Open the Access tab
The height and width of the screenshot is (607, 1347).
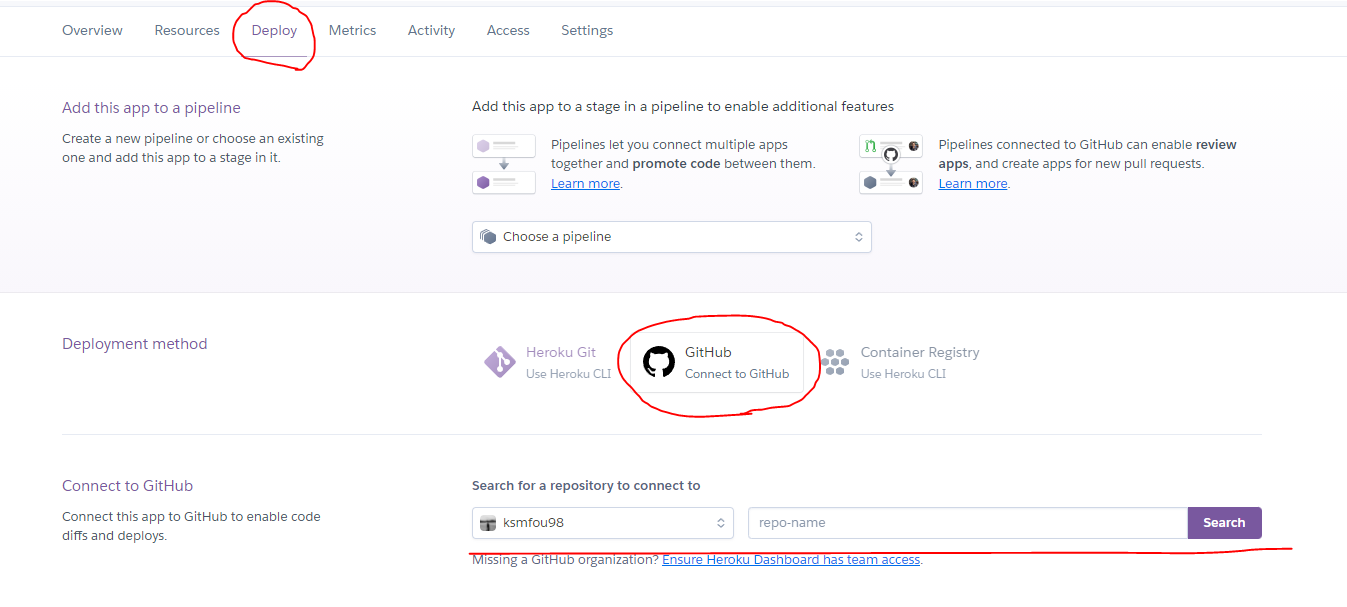coord(508,31)
